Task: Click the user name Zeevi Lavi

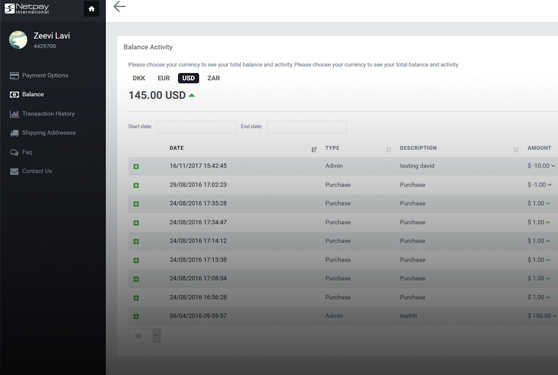Action: pos(52,36)
